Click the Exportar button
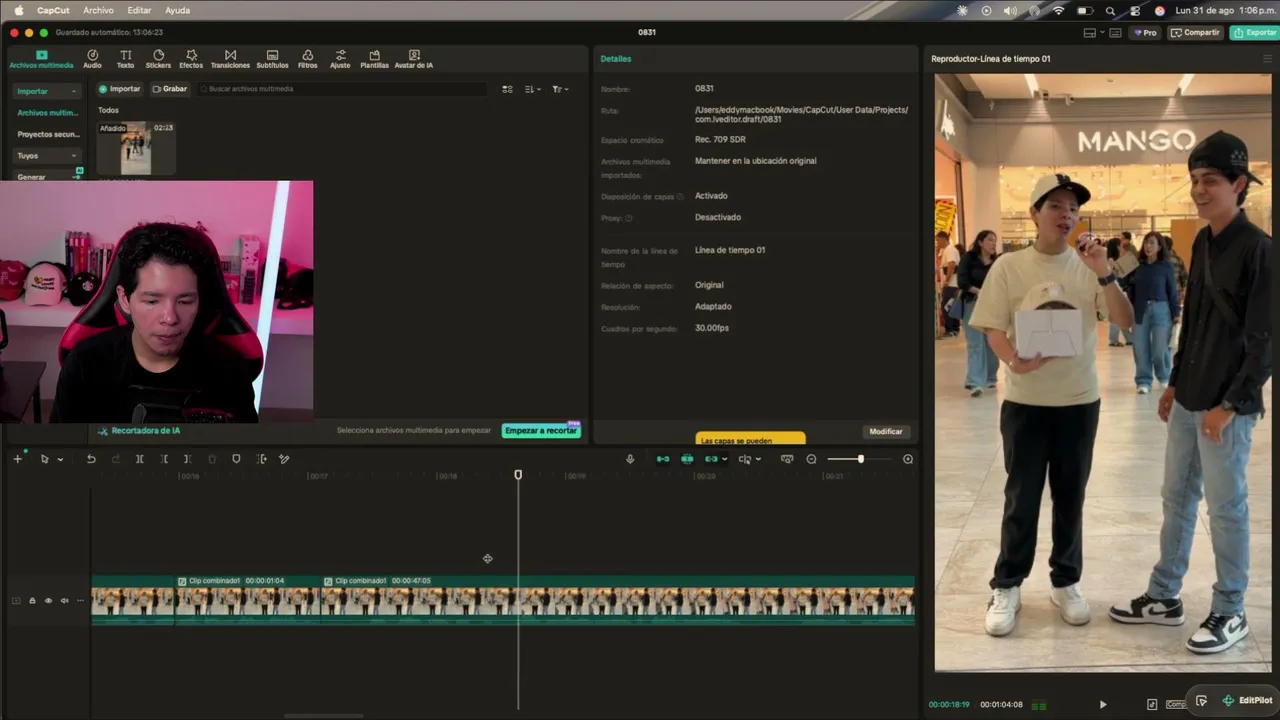 coord(1255,33)
